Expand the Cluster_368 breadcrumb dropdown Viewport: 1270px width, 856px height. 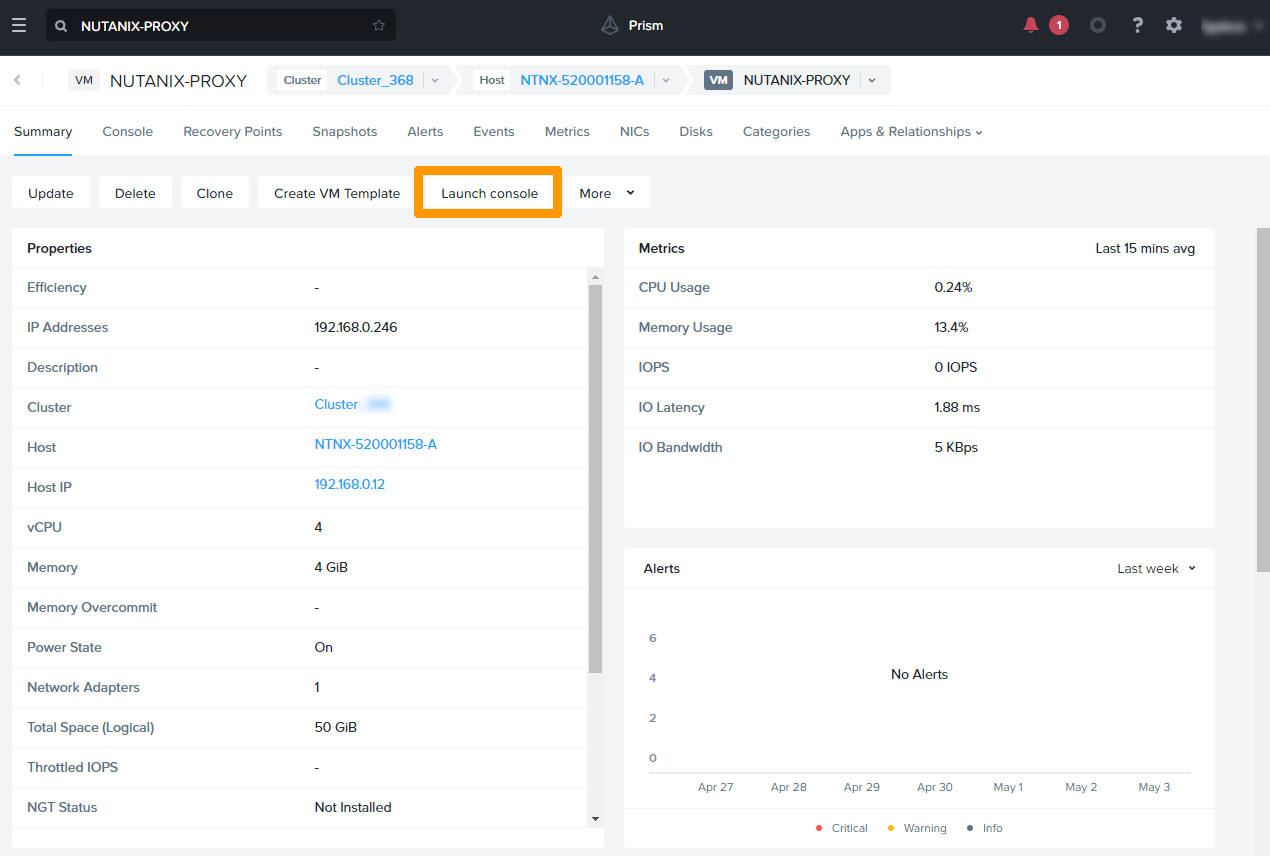[434, 79]
